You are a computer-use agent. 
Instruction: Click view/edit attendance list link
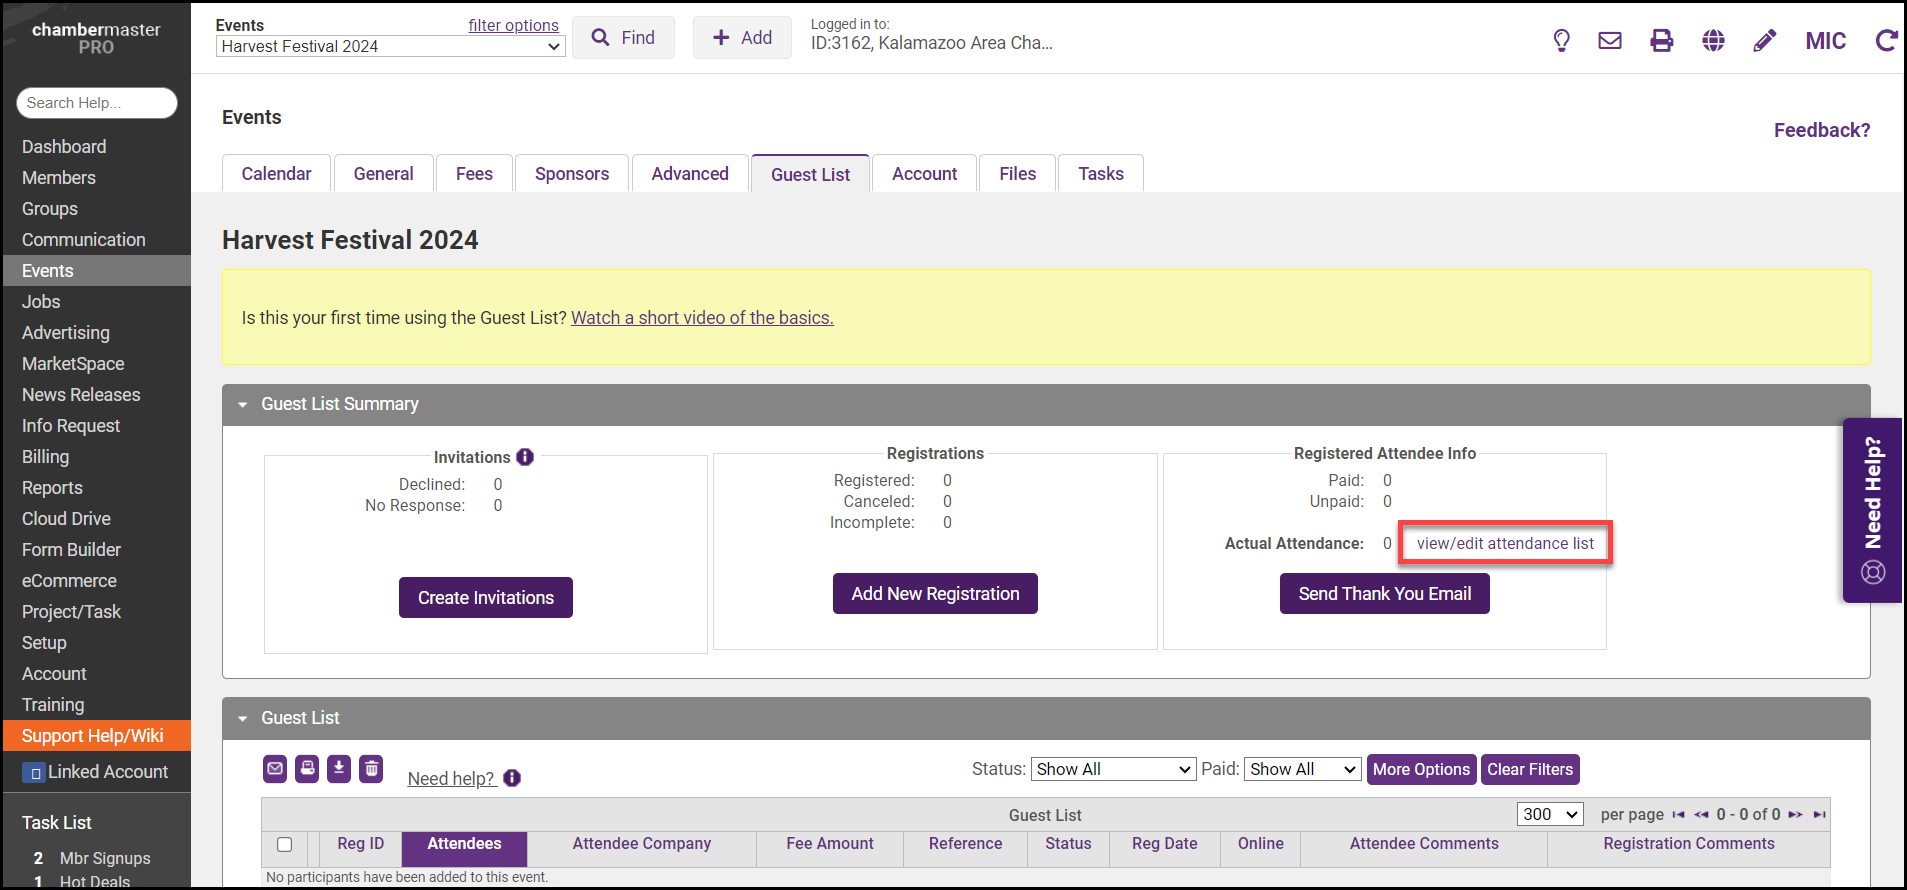coord(1505,544)
